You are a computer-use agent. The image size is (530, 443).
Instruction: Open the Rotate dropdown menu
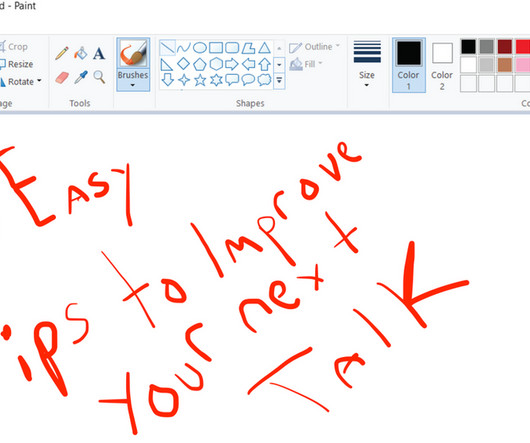(x=21, y=81)
